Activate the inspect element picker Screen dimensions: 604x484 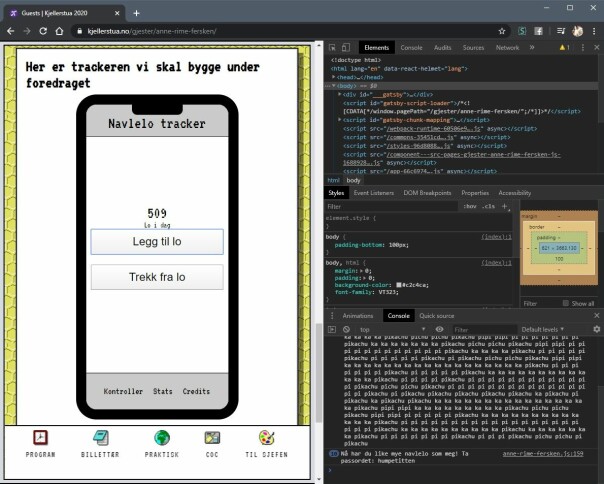coord(332,47)
